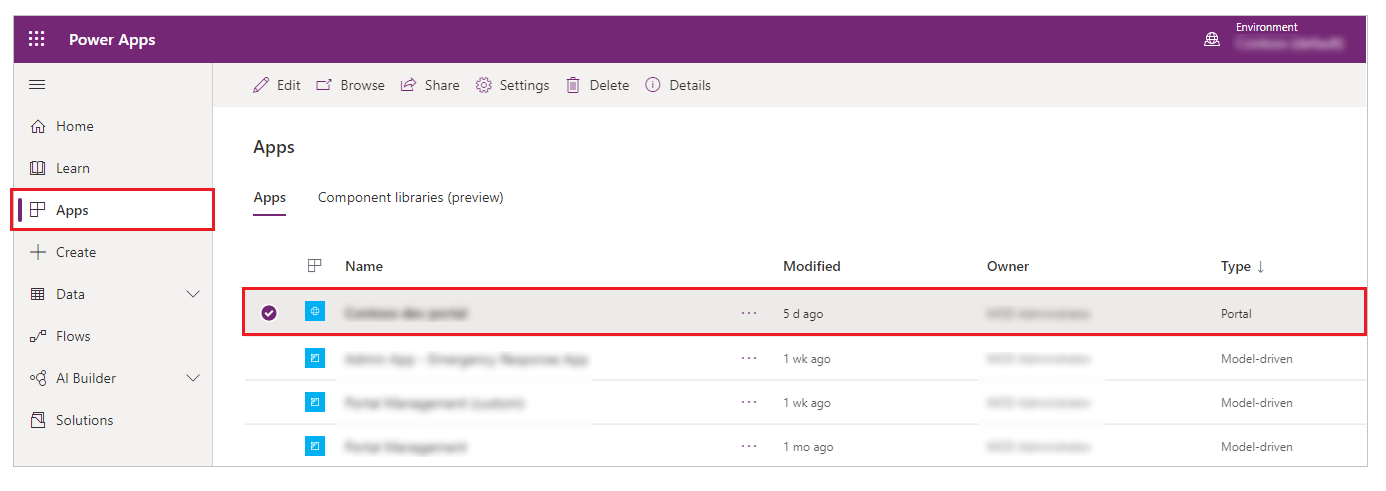The image size is (1386, 491).
Task: Collapse the left navigation hamburger menu
Action: [x=37, y=85]
